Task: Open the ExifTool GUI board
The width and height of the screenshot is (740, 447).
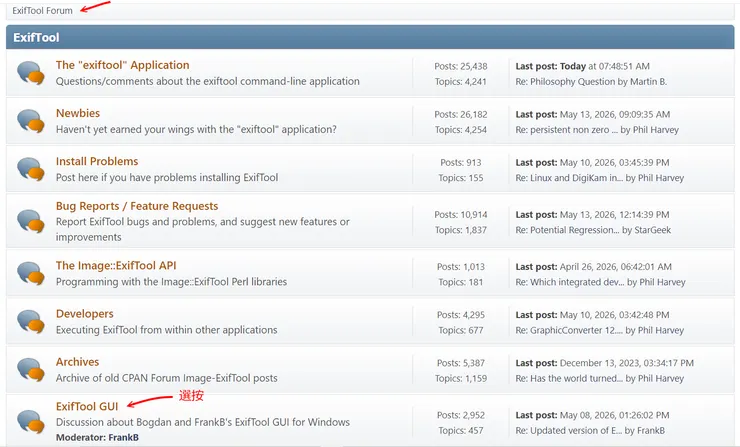Action: [x=87, y=406]
